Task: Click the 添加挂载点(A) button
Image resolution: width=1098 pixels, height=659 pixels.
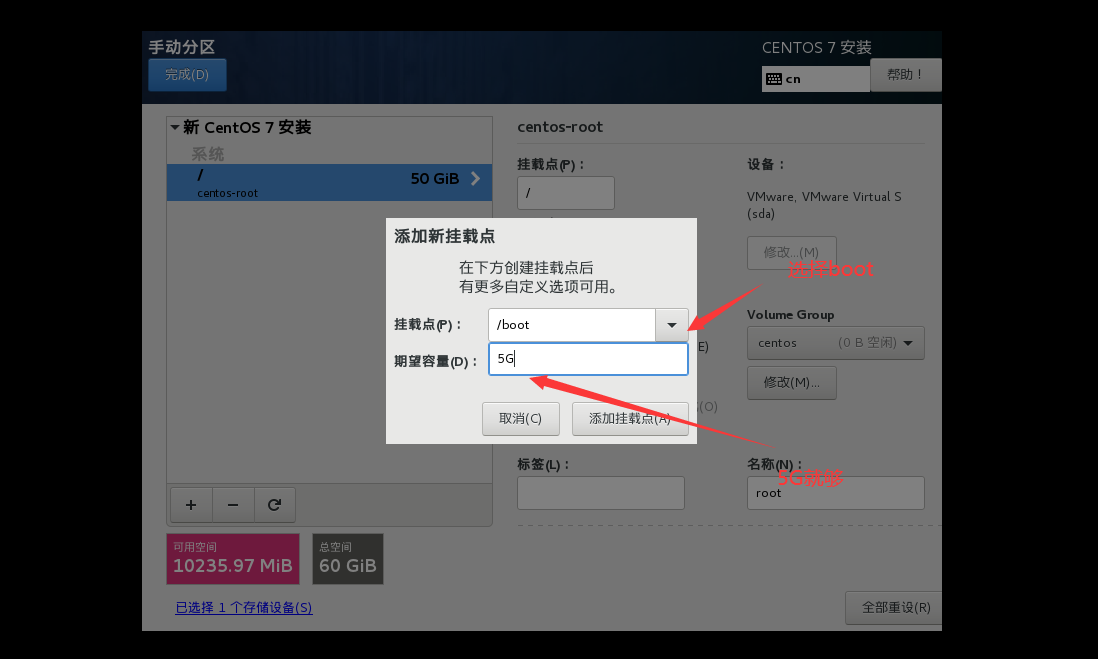Action: [630, 419]
